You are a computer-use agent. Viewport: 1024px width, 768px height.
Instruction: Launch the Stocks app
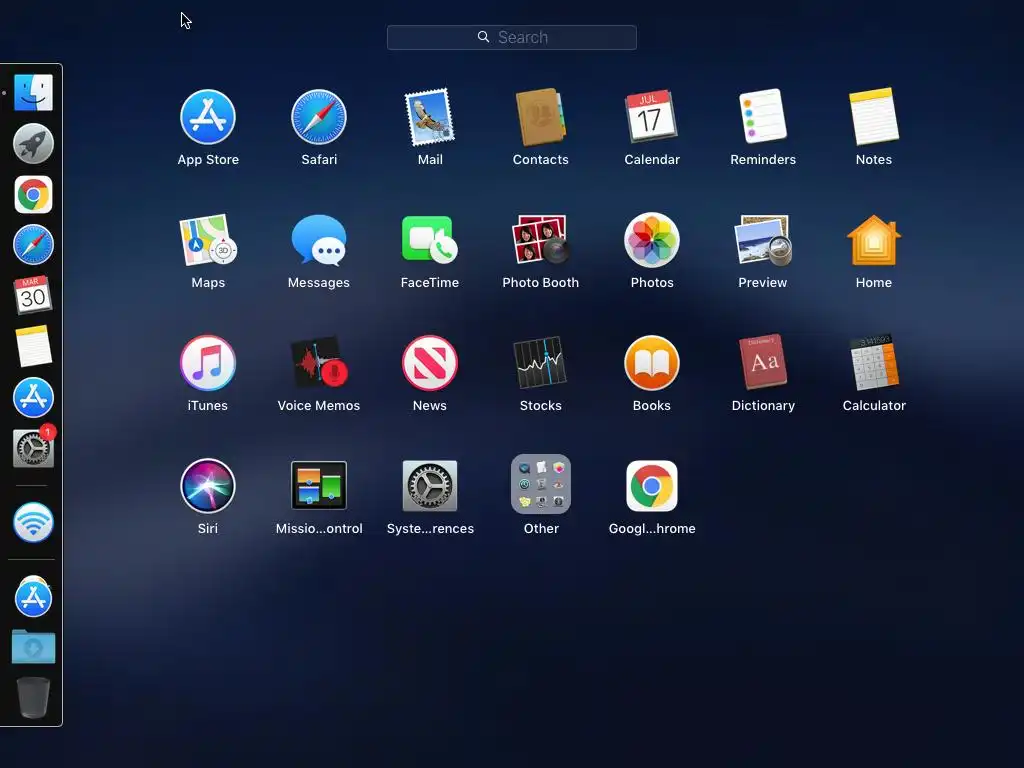541,363
